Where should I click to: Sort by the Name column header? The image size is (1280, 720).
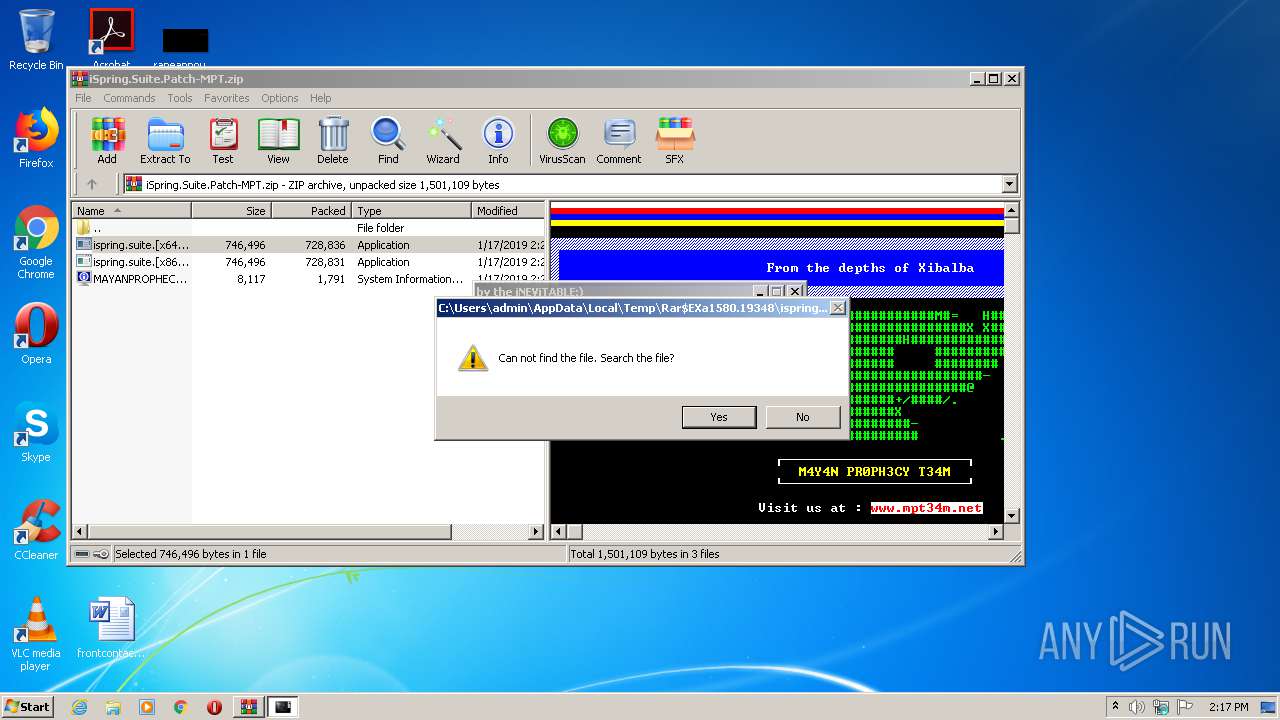(x=131, y=210)
